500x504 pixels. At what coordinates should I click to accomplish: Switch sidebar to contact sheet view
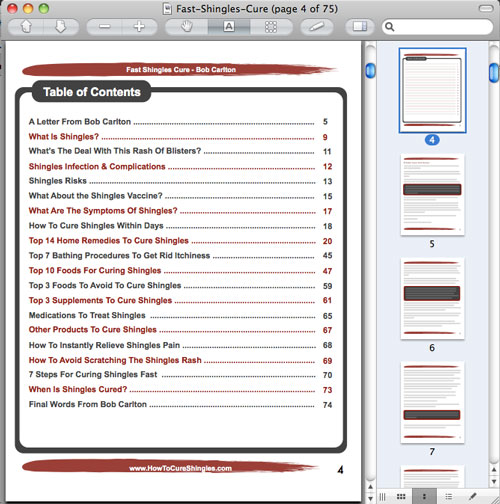coord(401,497)
